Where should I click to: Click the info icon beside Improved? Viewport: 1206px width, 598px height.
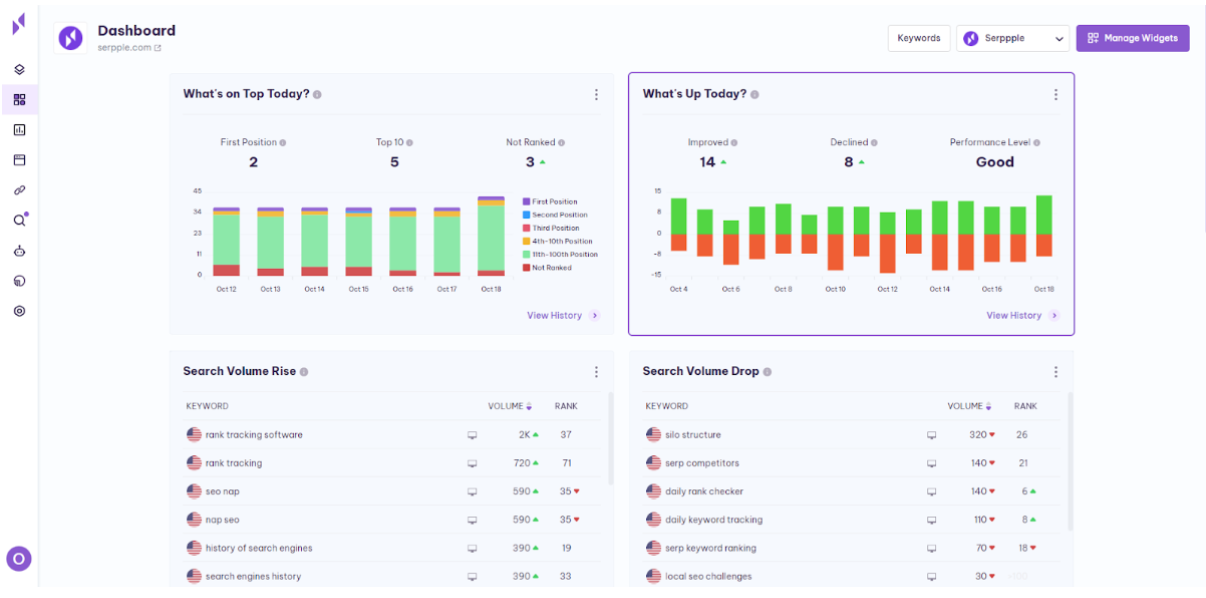[734, 143]
